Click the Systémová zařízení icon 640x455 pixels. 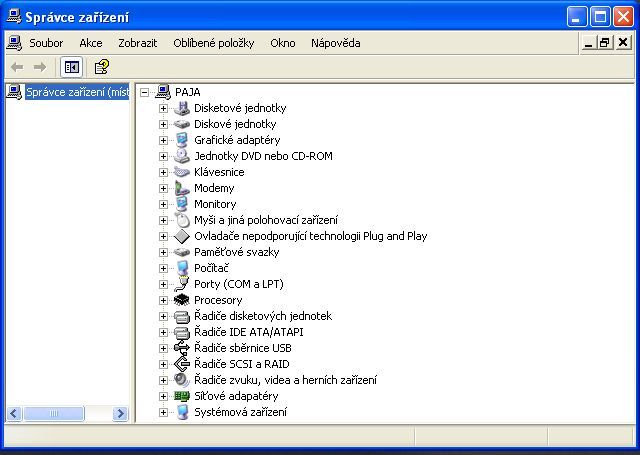coord(182,412)
